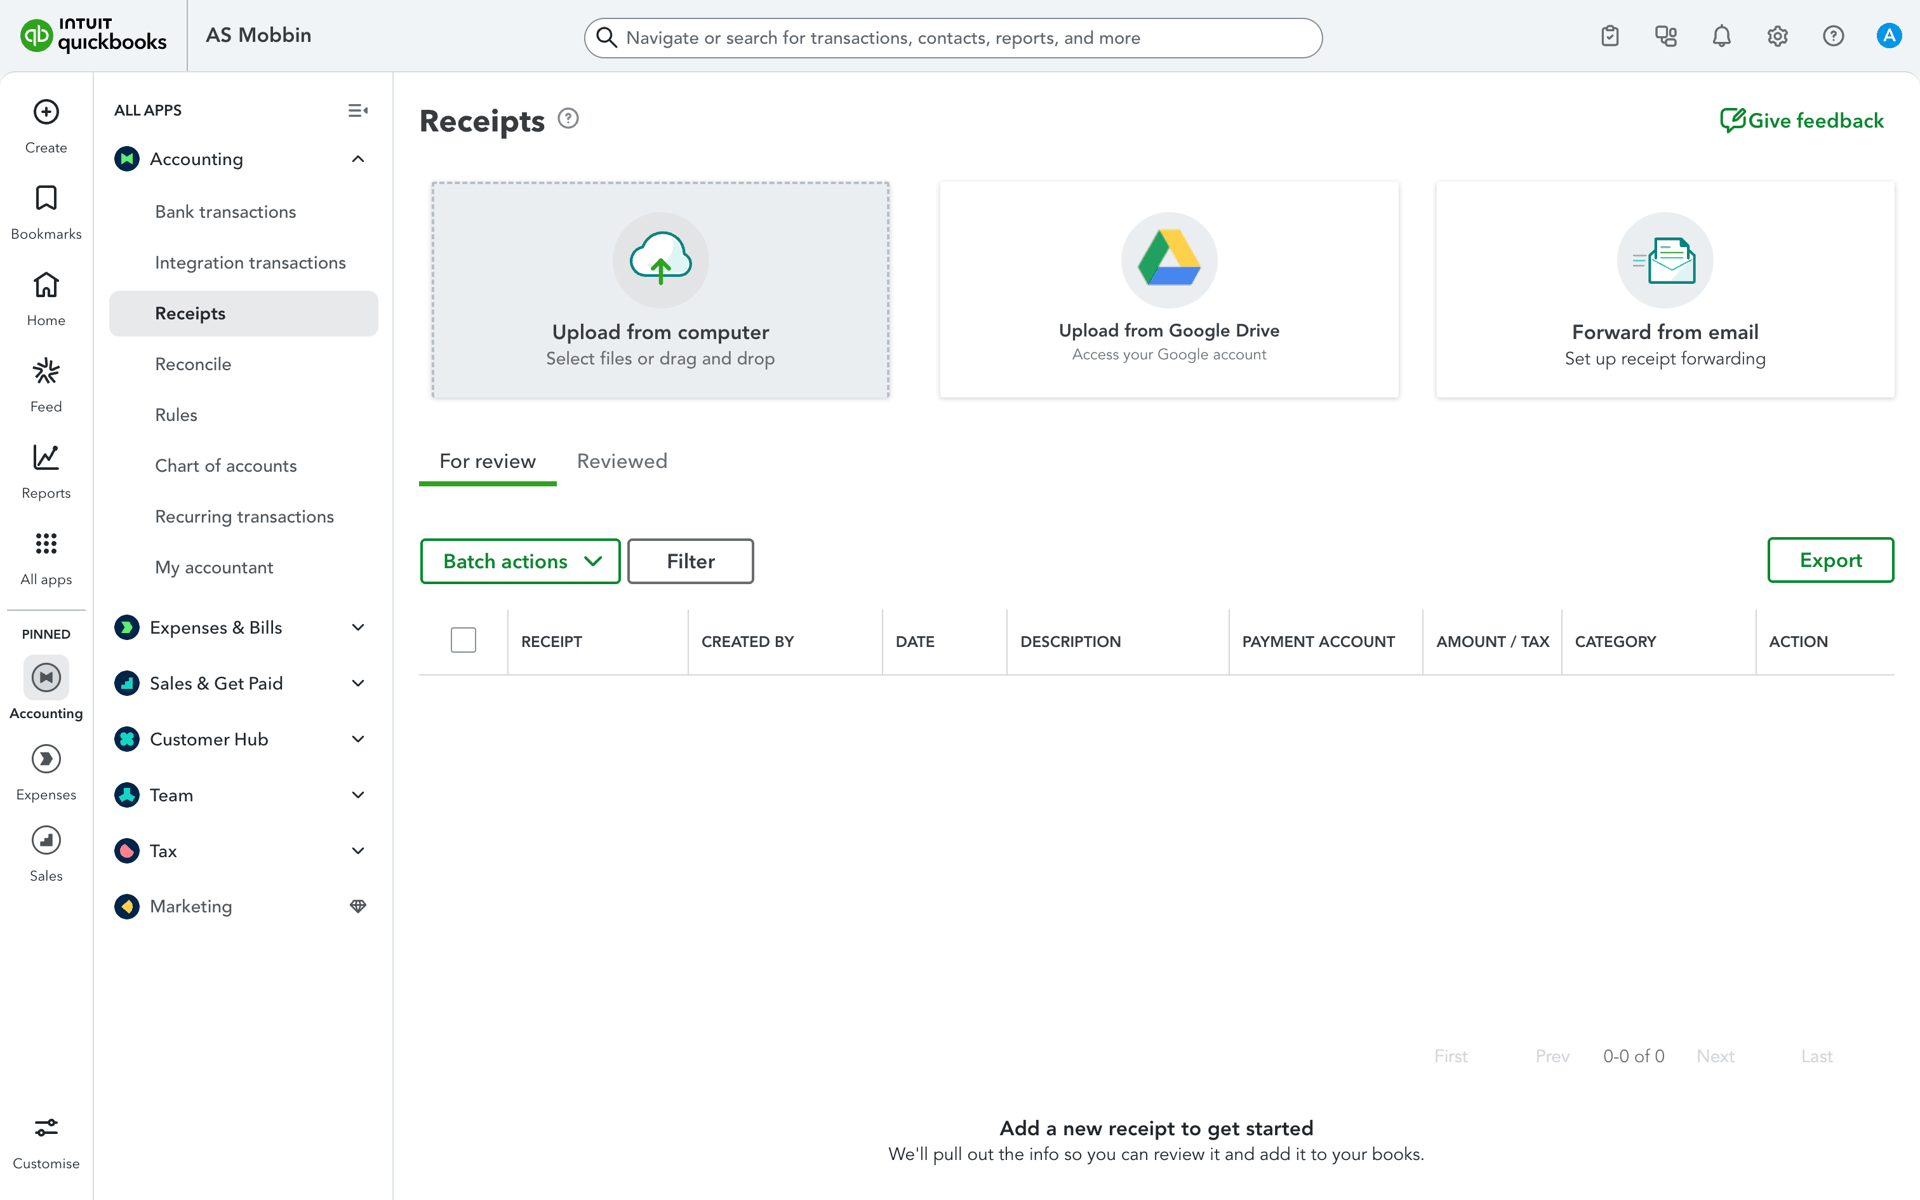The image size is (1920, 1200).
Task: Click the Google Drive icon
Action: [1169, 260]
